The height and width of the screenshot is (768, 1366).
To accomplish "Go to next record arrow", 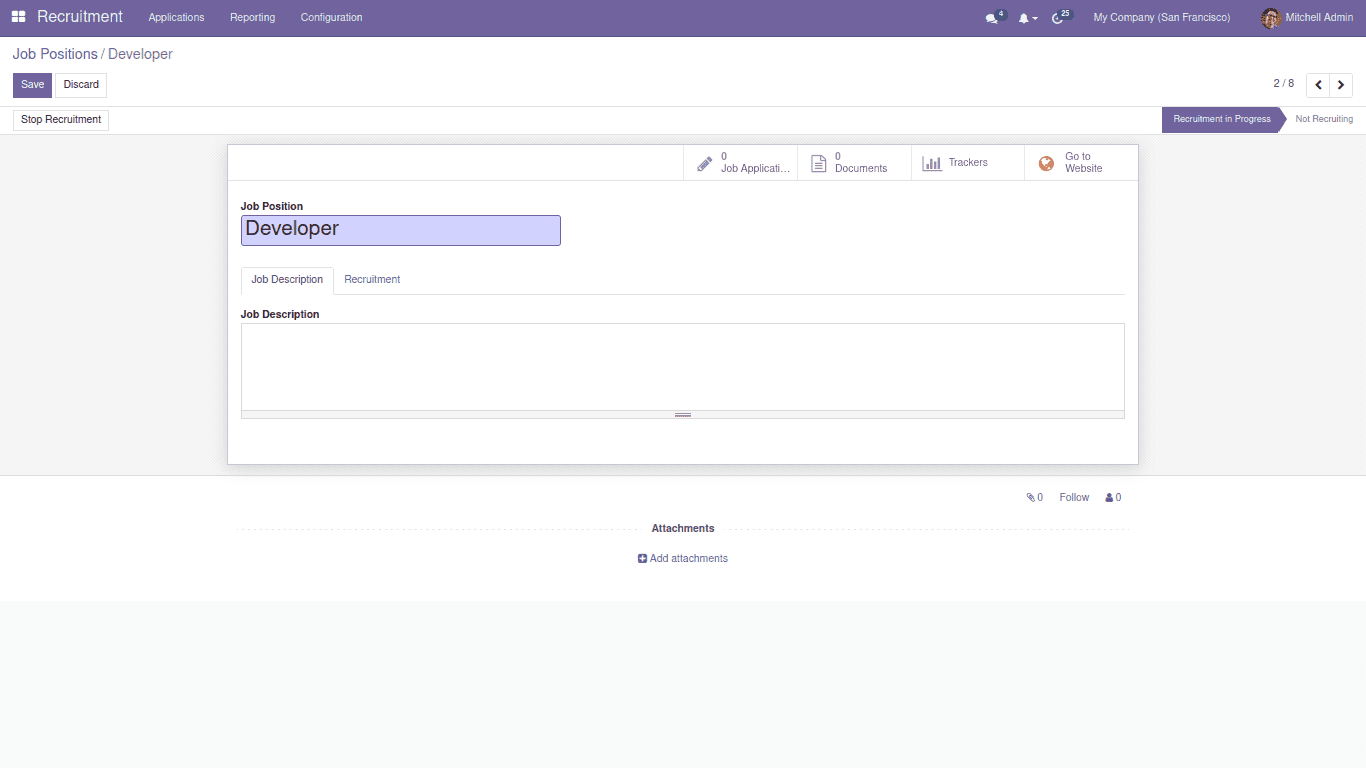I will 1341,85.
